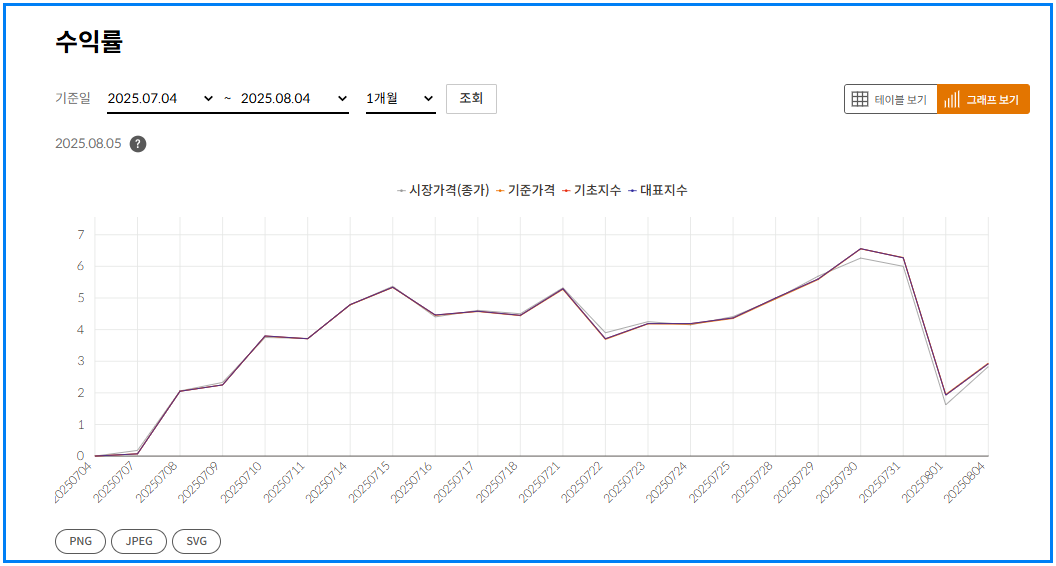This screenshot has width=1056, height=566.
Task: Download chart as PNG
Action: [81, 541]
